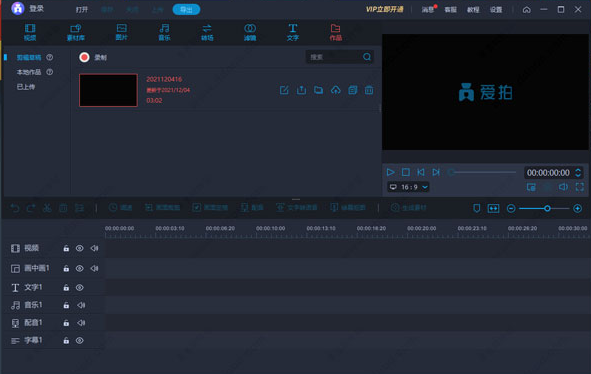The height and width of the screenshot is (374, 591).
Task: Click the timeline zoom slider handle
Action: [547, 208]
